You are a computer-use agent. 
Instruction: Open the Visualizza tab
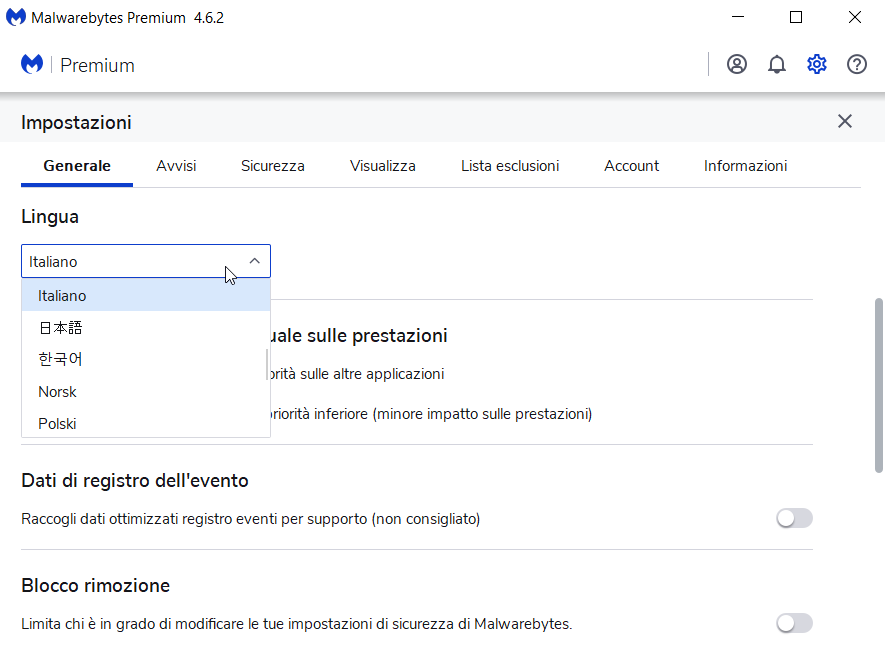coord(383,166)
